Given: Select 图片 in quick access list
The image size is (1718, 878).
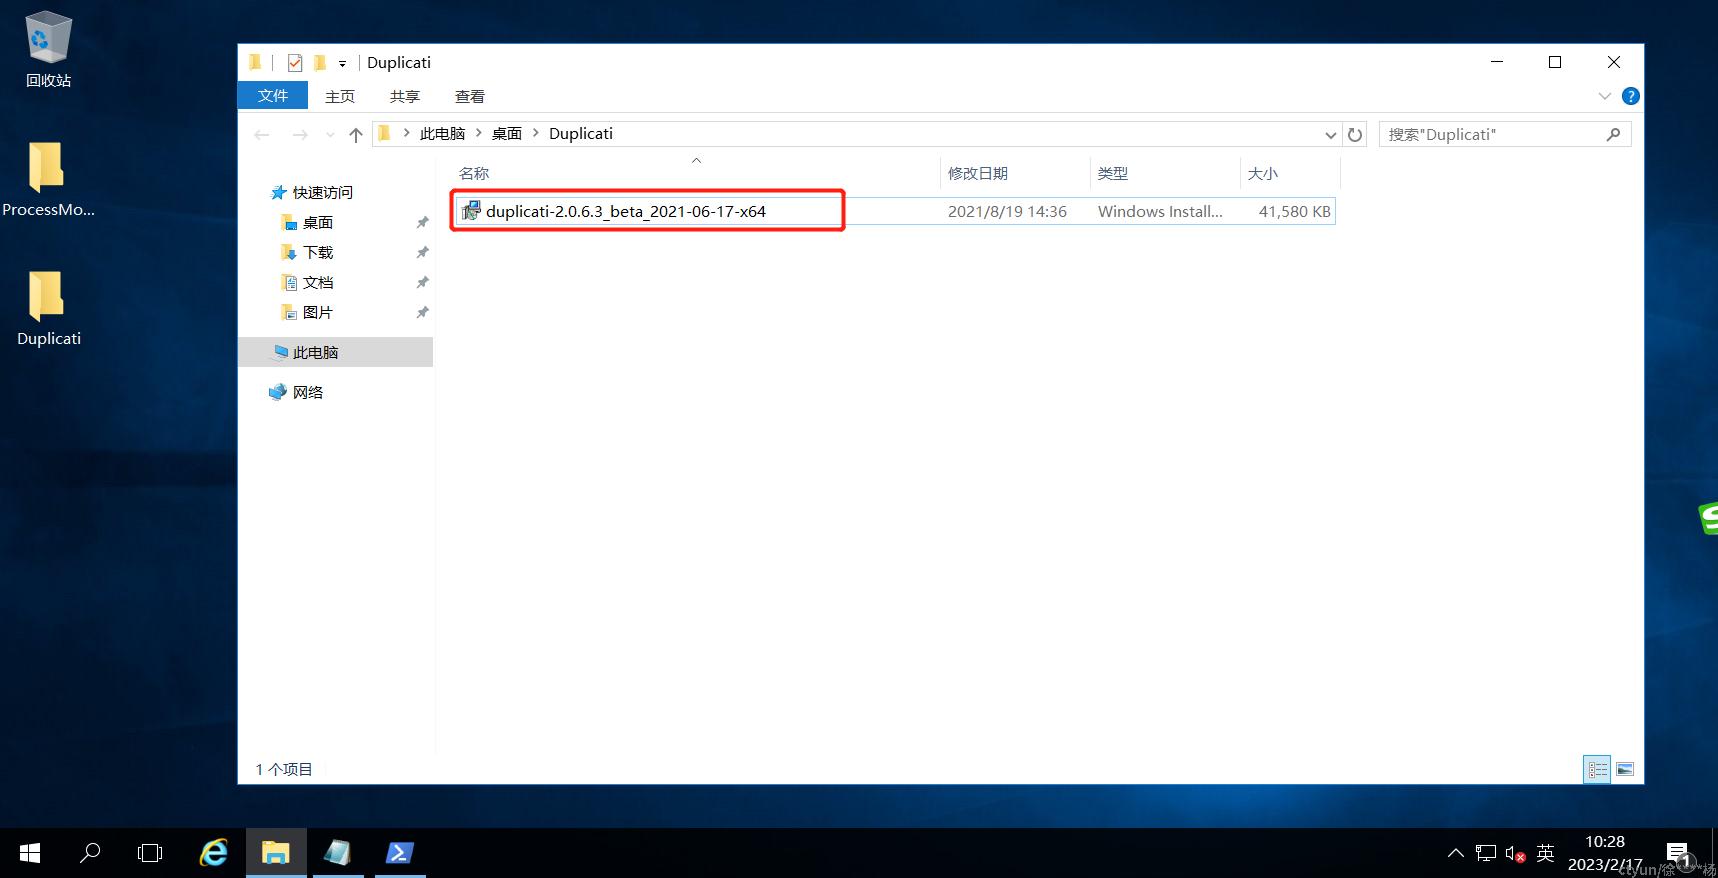Looking at the screenshot, I should pyautogui.click(x=318, y=312).
